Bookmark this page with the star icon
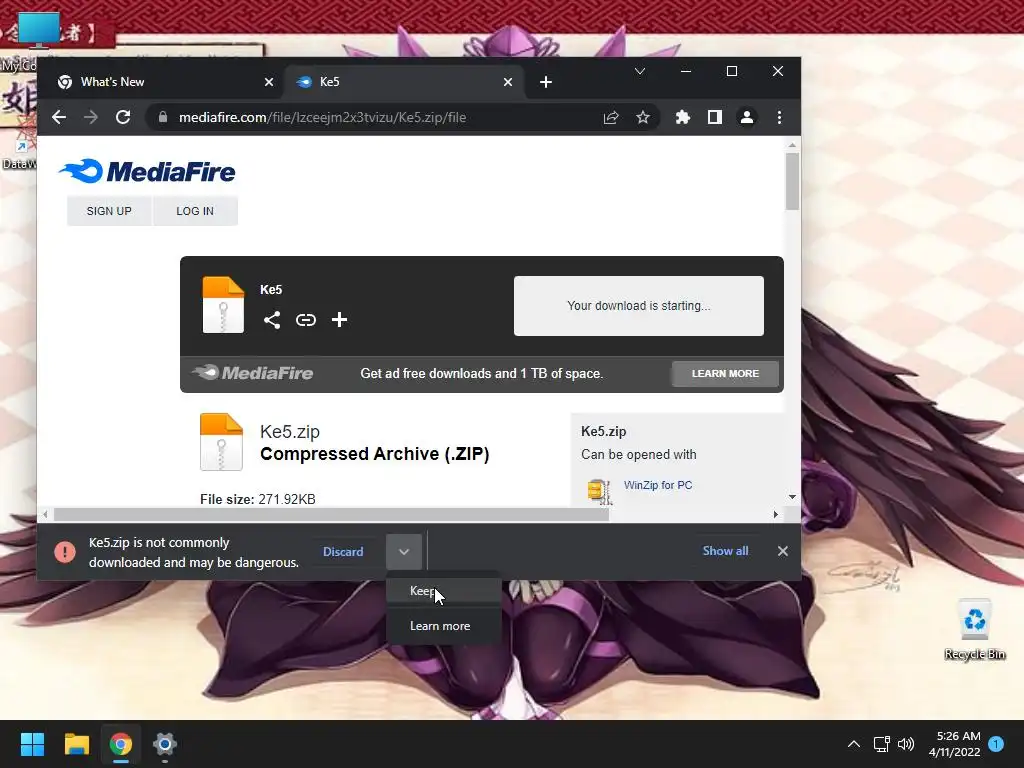The image size is (1024, 768). (643, 118)
